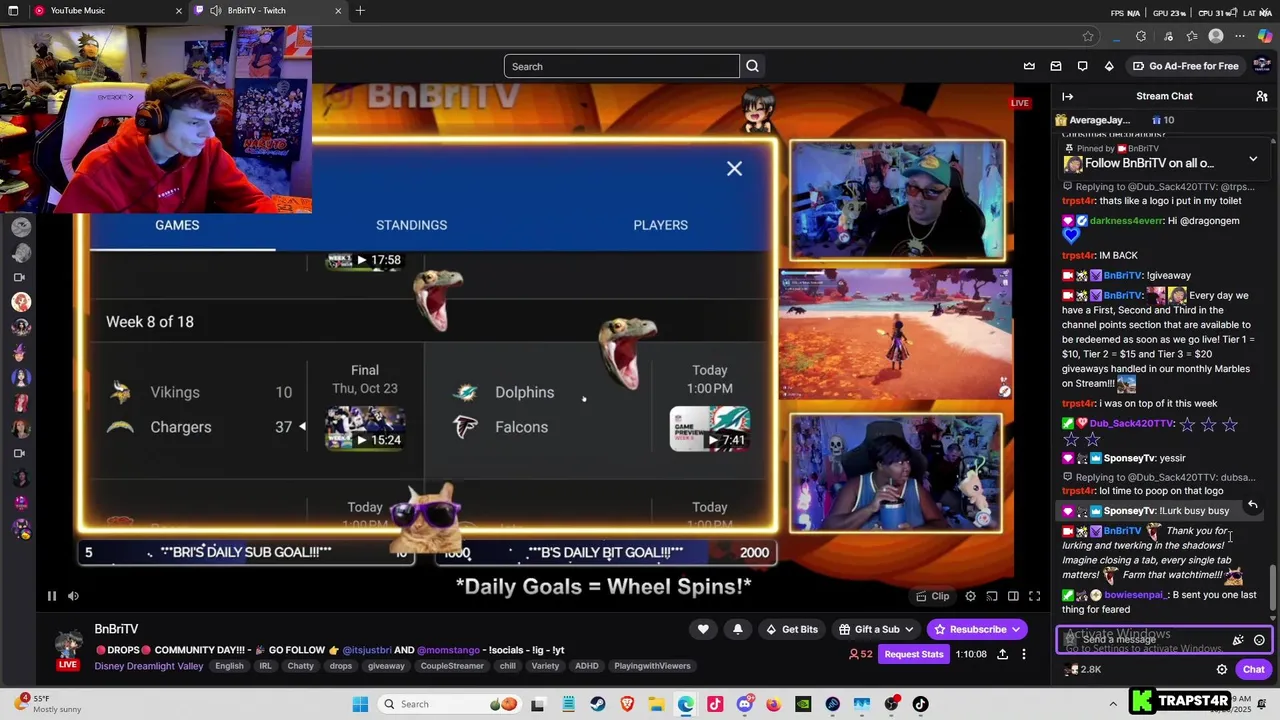Play the Dolphins Falcons 7:41 game preview
The height and width of the screenshot is (720, 1280).
[709, 428]
